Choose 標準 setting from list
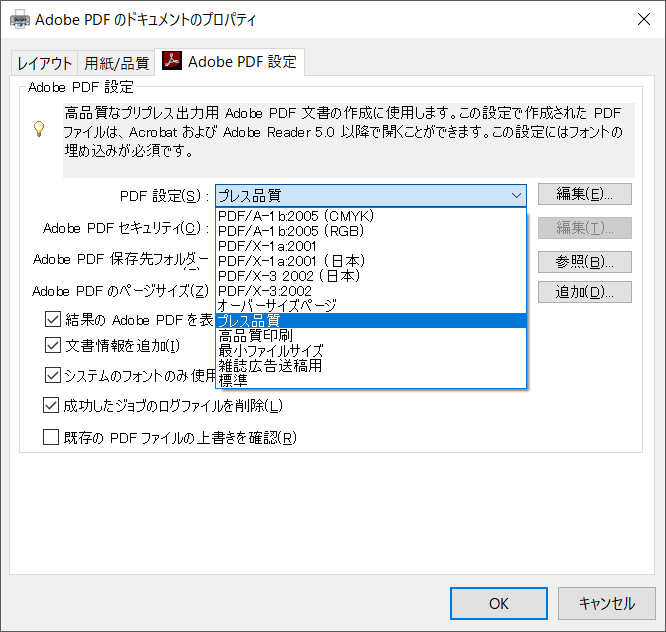Screen dimensions: 666x632 [371, 380]
